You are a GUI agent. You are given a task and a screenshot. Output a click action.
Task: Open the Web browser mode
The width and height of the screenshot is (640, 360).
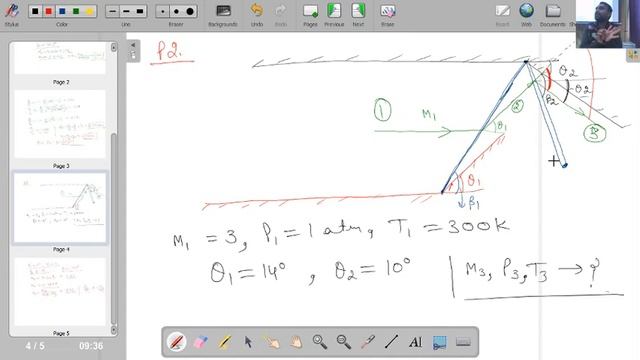pos(527,15)
